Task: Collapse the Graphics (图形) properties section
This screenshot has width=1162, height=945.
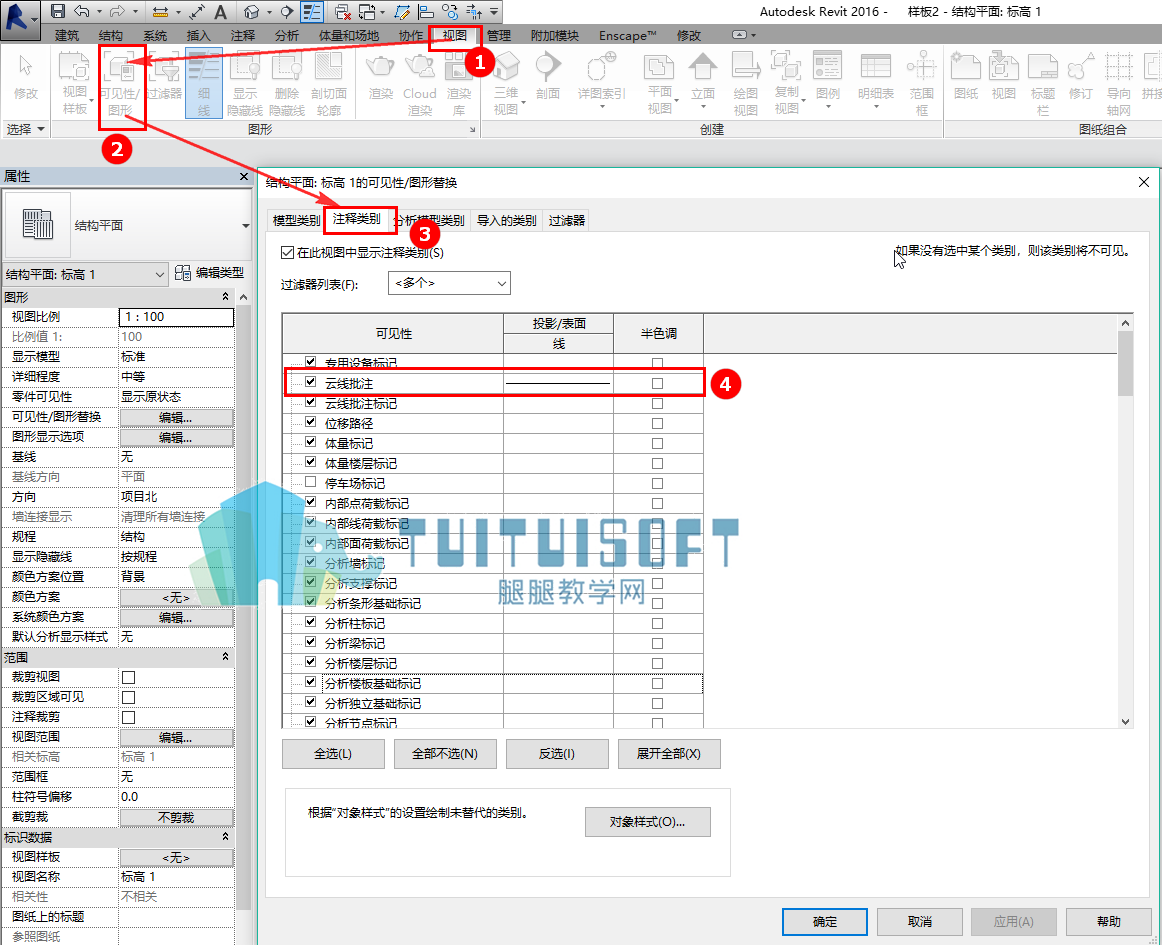Action: pyautogui.click(x=225, y=296)
